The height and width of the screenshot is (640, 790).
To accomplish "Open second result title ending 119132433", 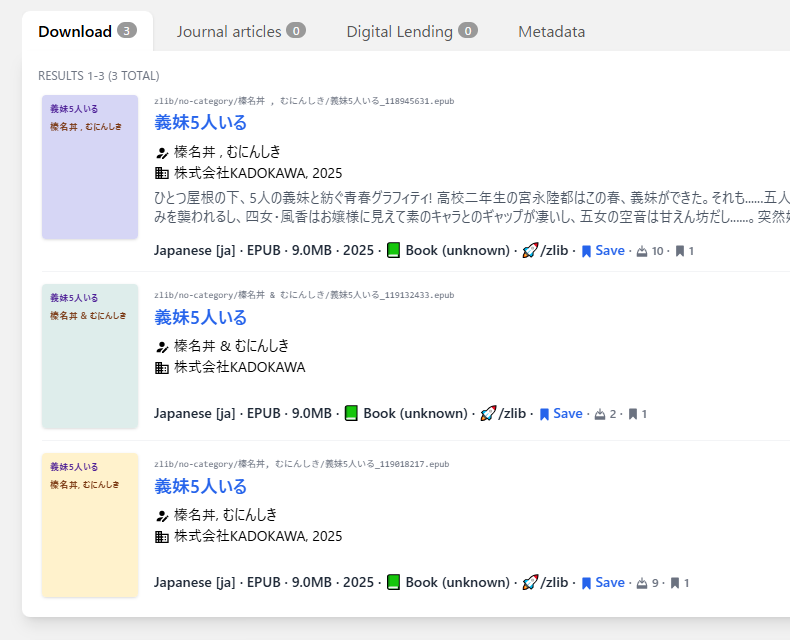I will pyautogui.click(x=201, y=317).
